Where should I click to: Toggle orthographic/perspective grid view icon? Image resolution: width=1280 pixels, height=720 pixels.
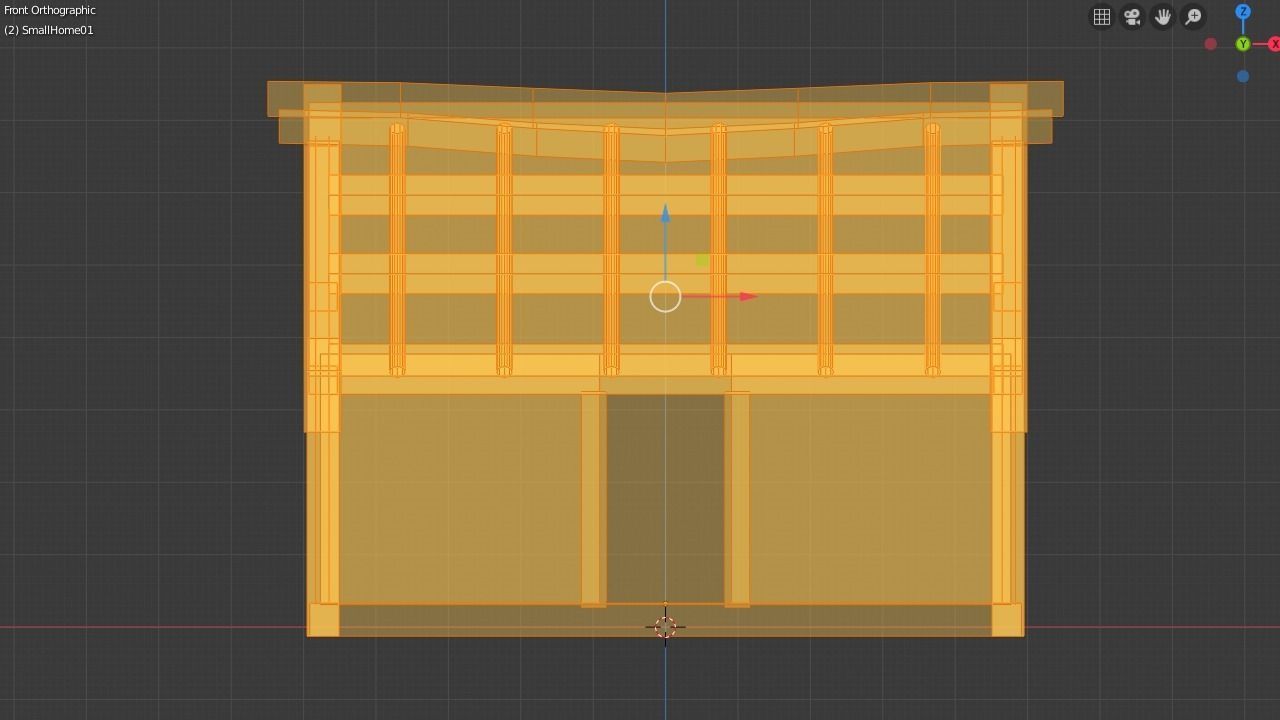point(1101,17)
